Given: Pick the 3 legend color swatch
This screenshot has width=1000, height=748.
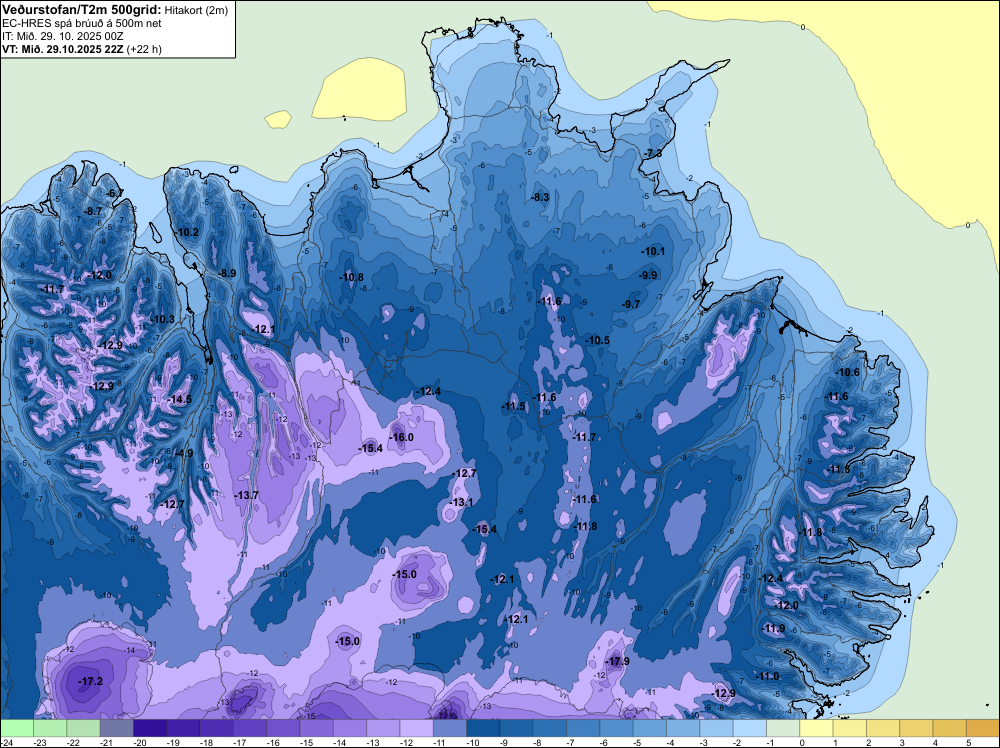Looking at the screenshot, I should point(916,728).
